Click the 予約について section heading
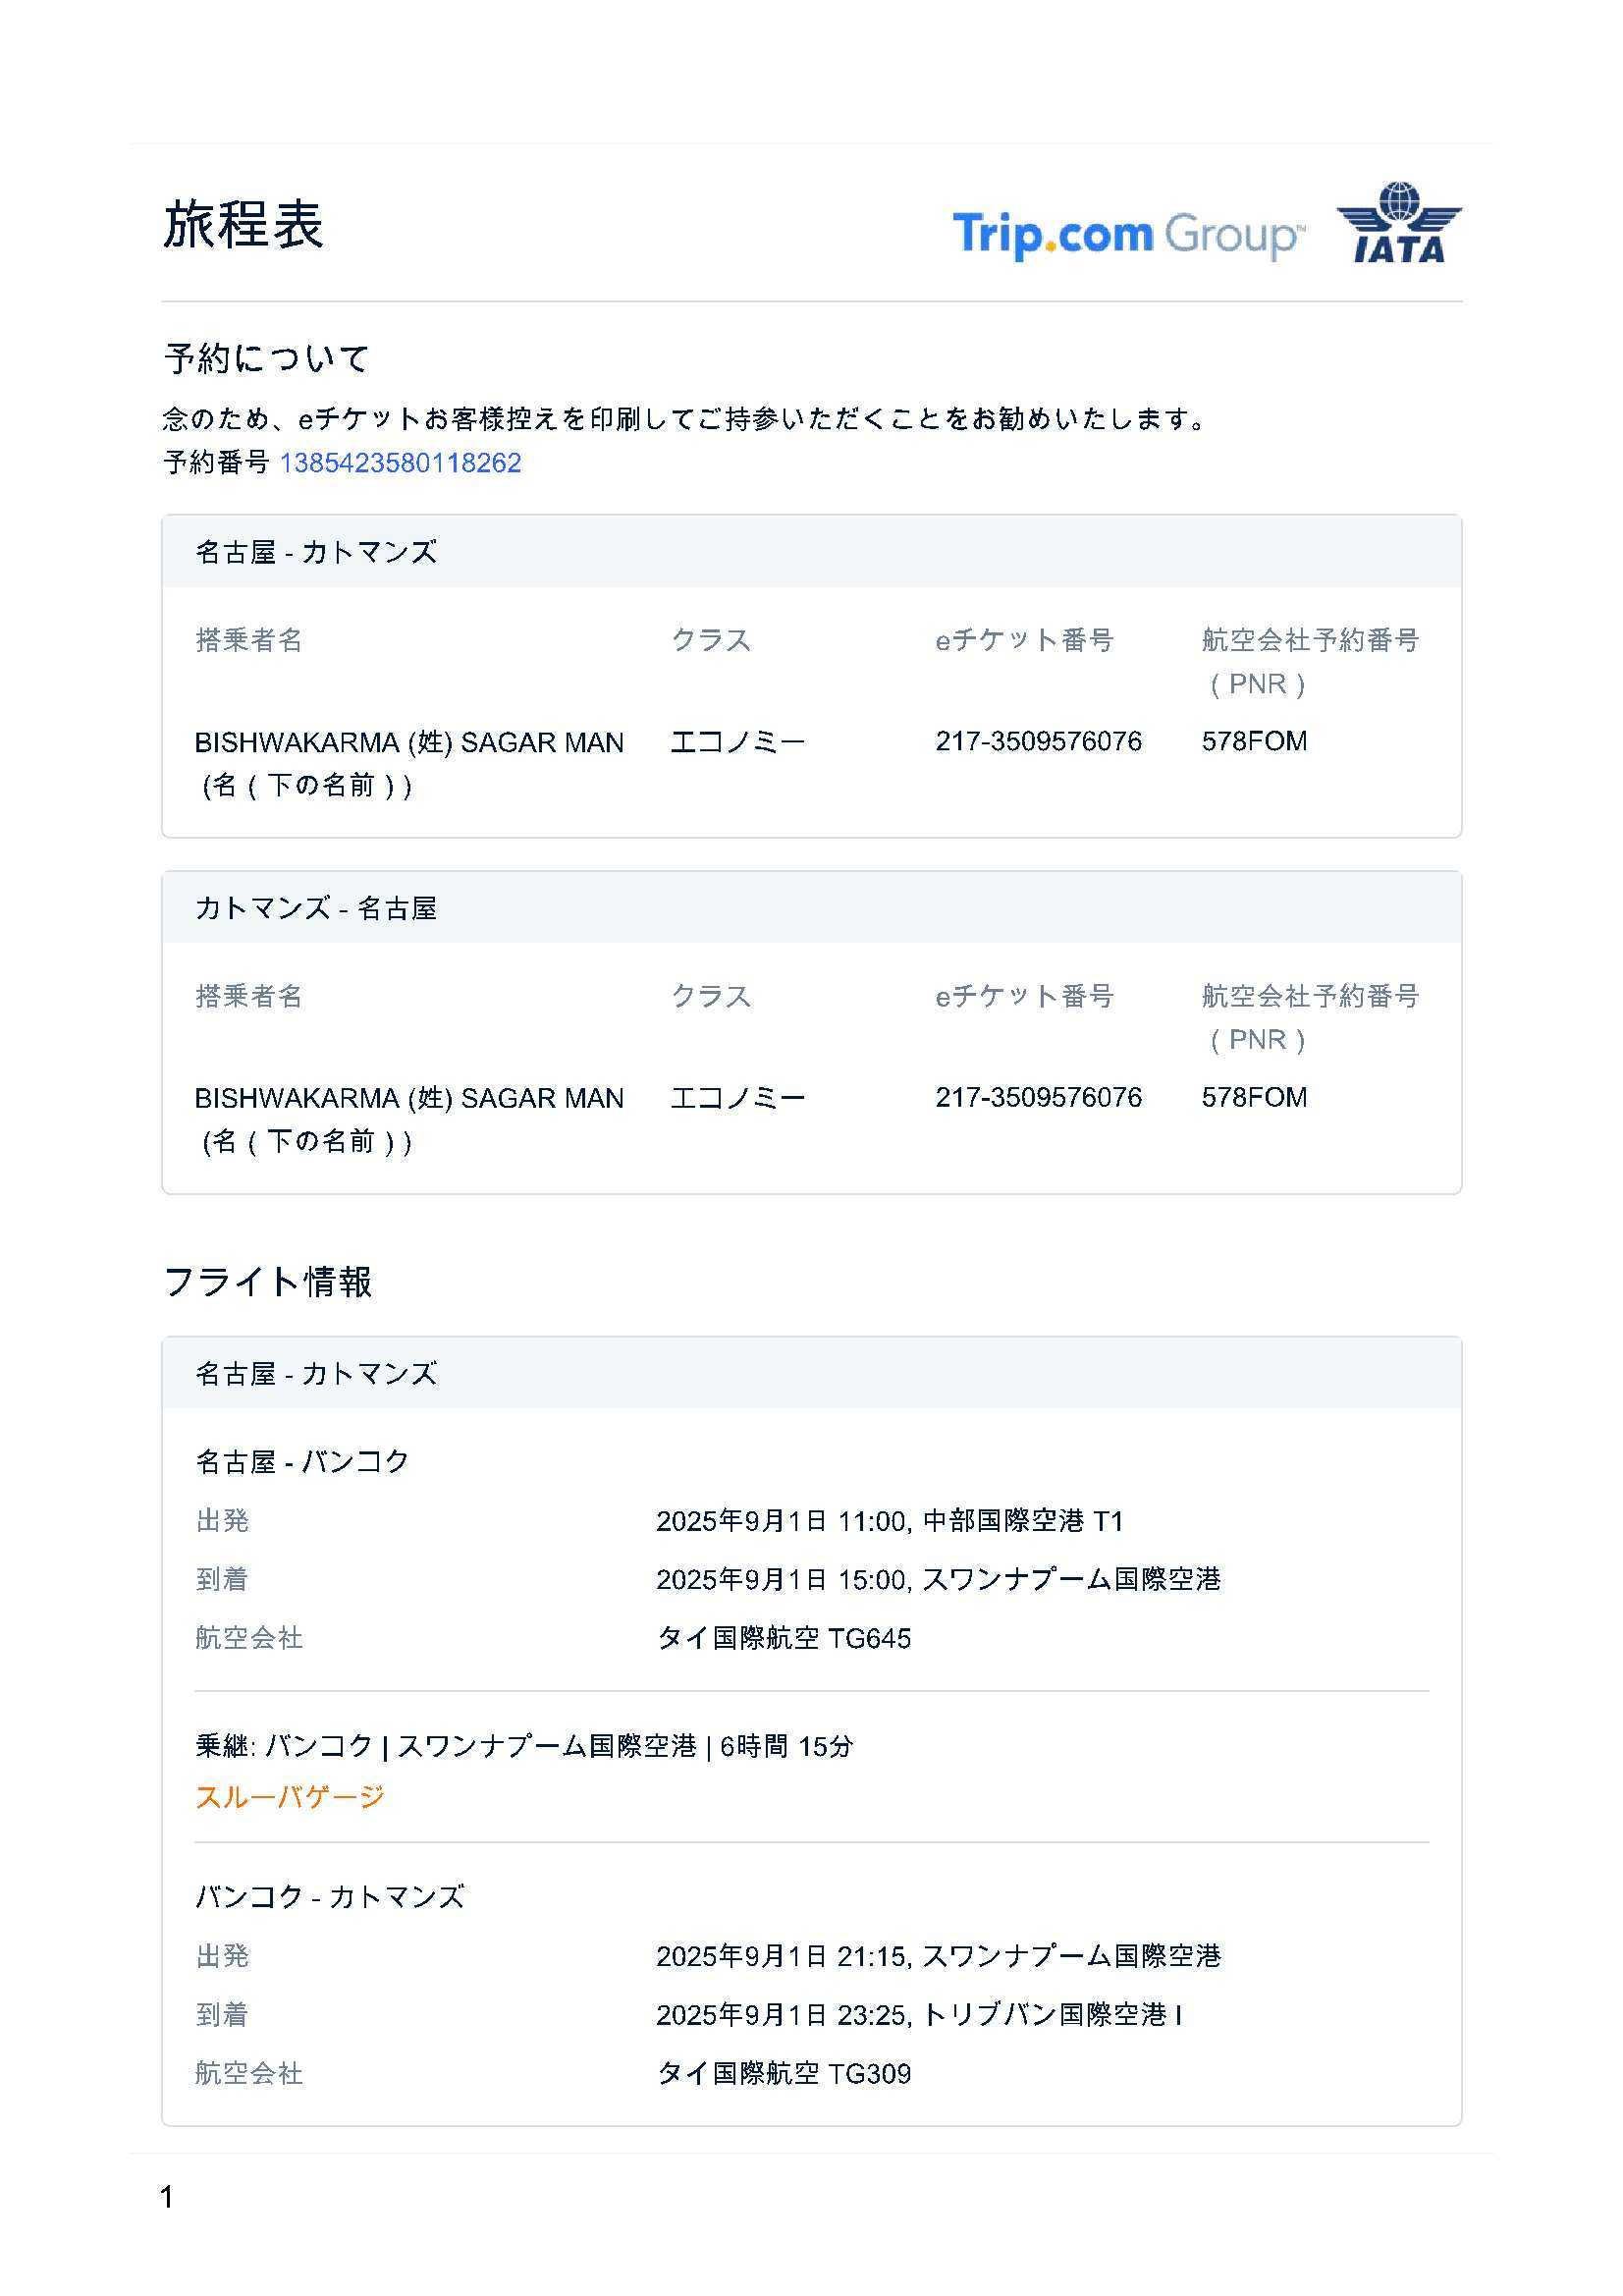1623x2296 pixels. coord(267,358)
